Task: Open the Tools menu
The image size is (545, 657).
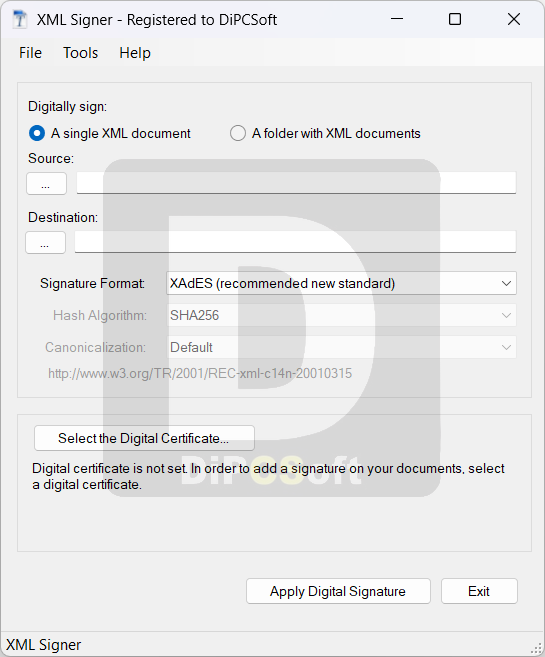Action: click(x=80, y=53)
